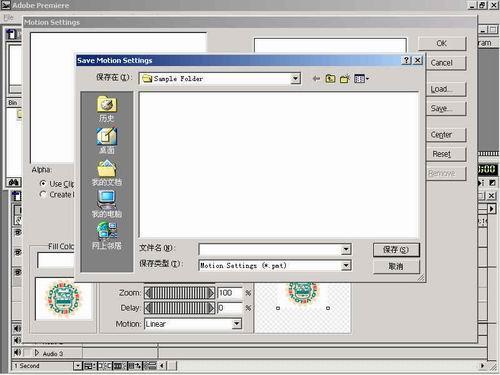Open the view menu icon dropdown

pyautogui.click(x=361, y=79)
